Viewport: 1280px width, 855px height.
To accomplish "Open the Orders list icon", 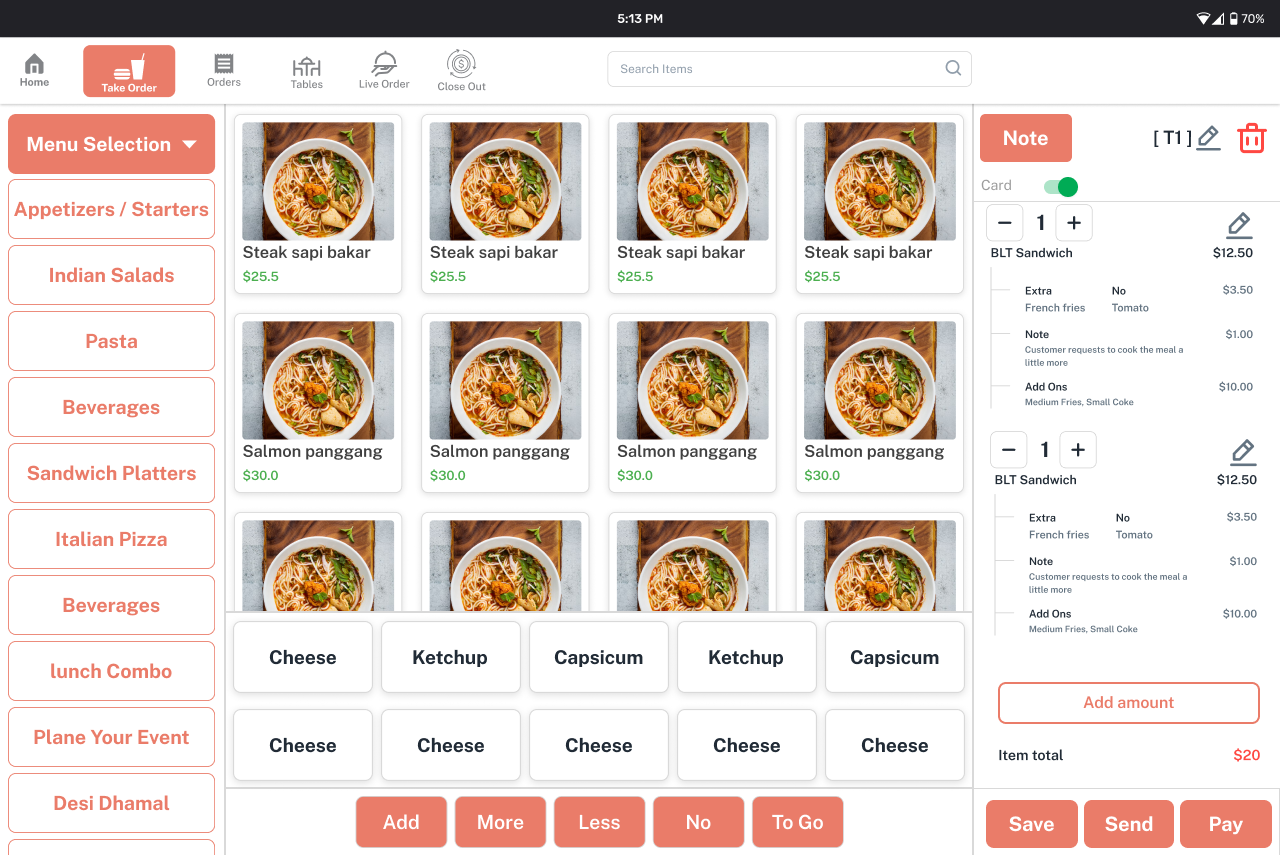I will pyautogui.click(x=224, y=70).
